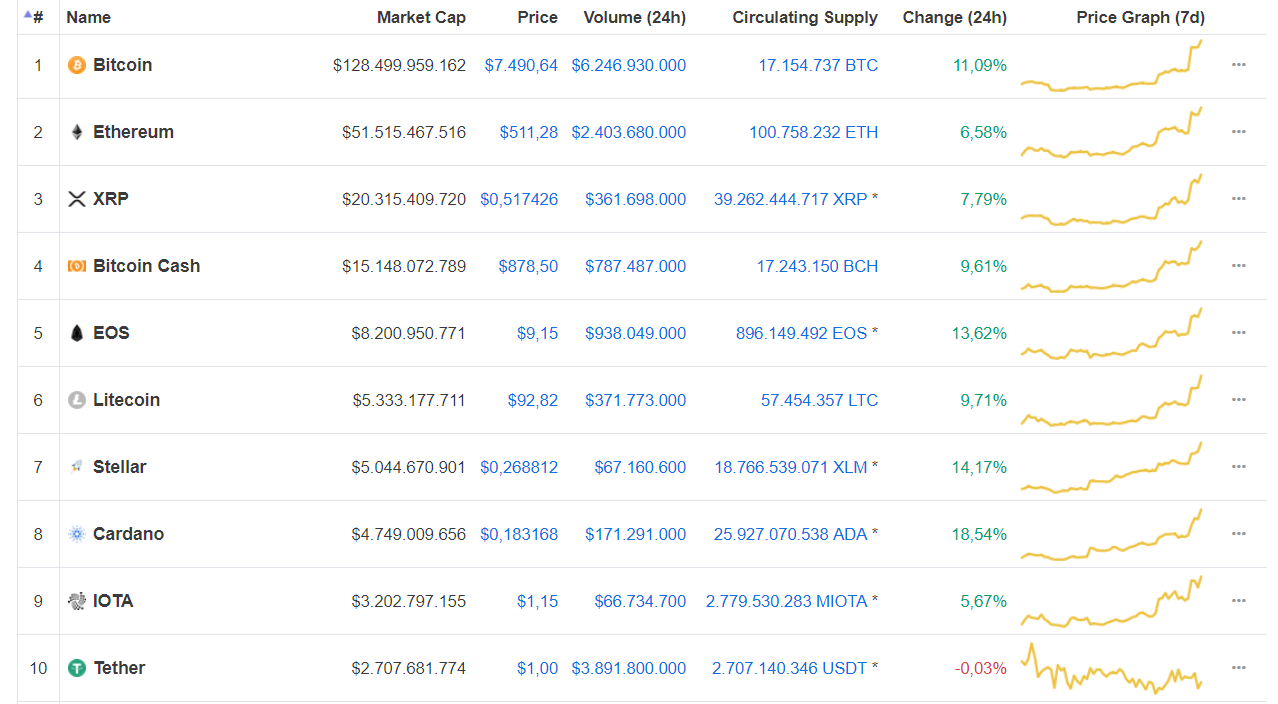The image size is (1278, 704).
Task: Open Bitcoin's price link
Action: click(x=521, y=65)
